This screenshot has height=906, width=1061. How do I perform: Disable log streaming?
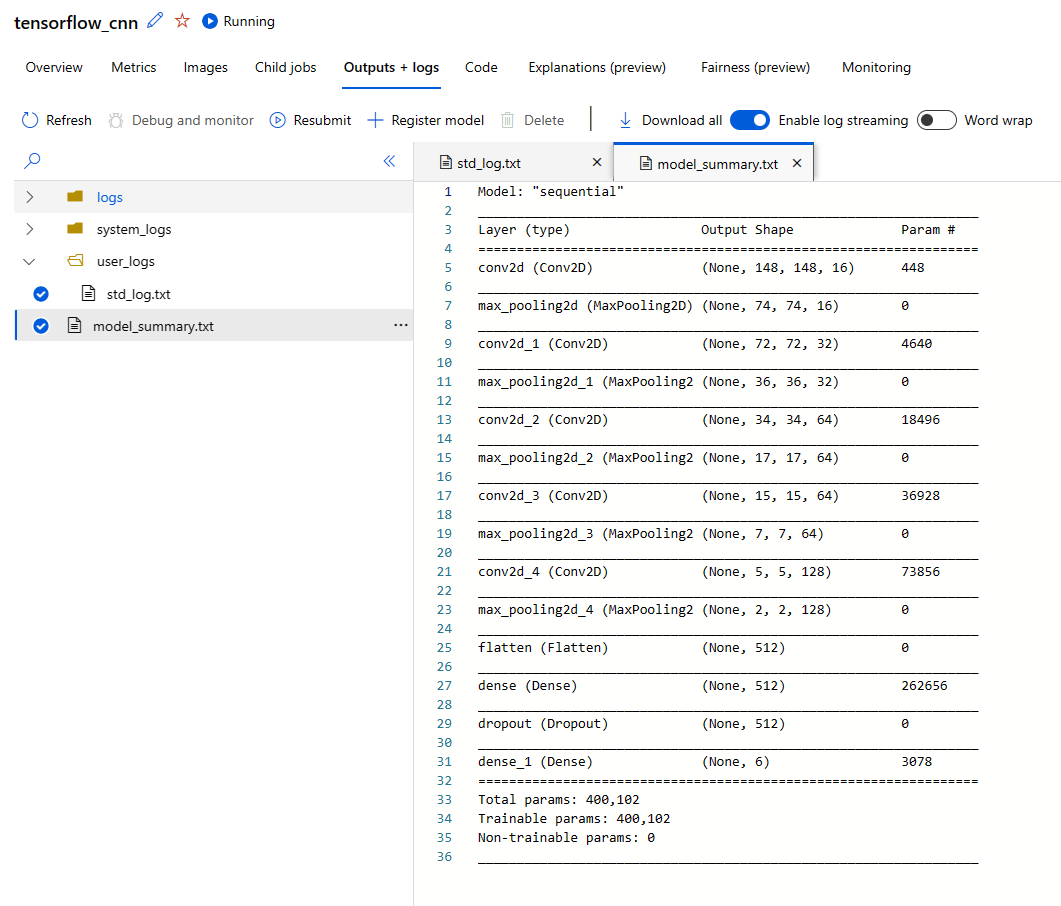point(750,120)
